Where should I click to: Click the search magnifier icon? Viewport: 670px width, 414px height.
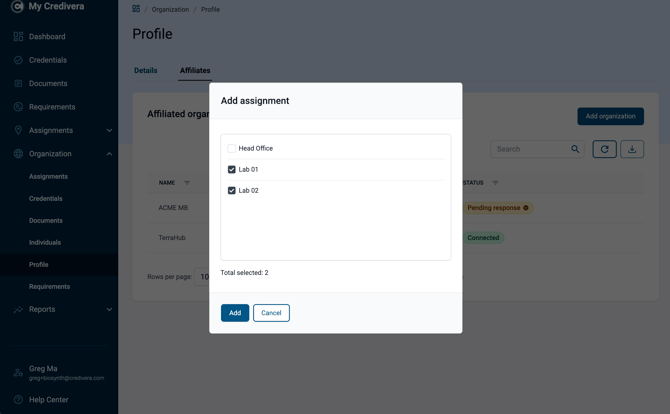575,149
